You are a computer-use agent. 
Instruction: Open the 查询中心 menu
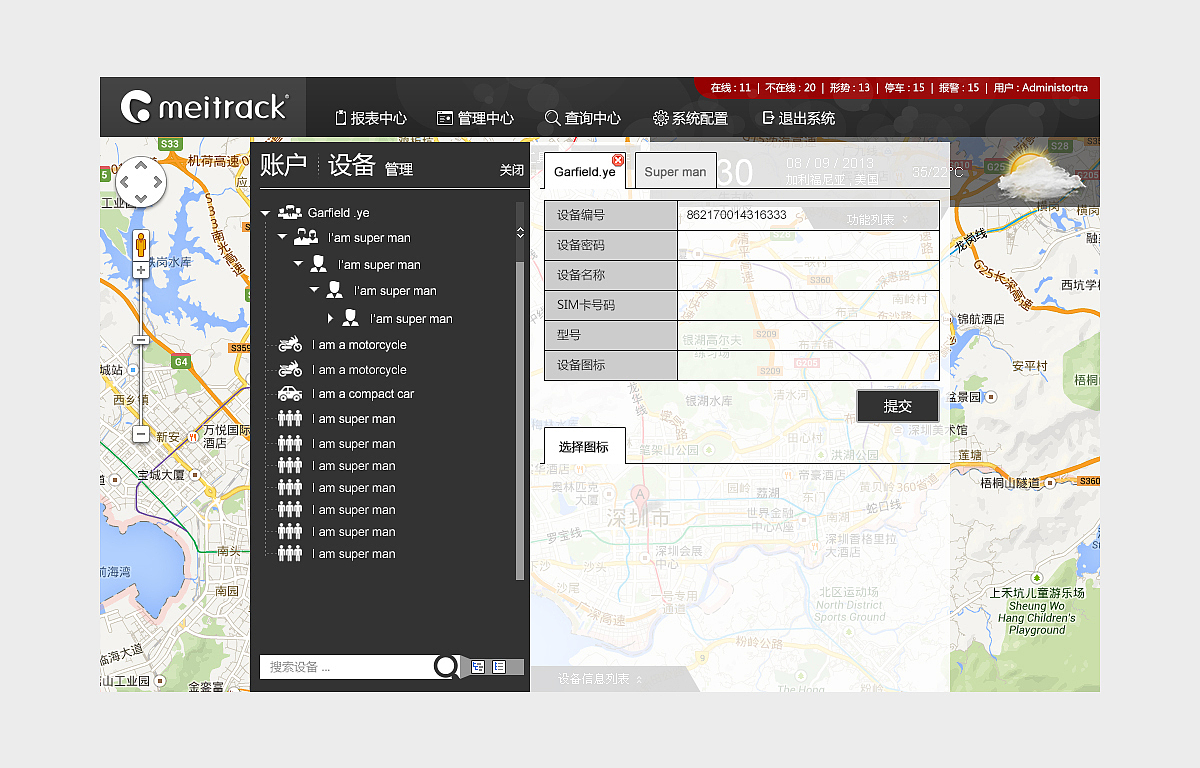(583, 118)
